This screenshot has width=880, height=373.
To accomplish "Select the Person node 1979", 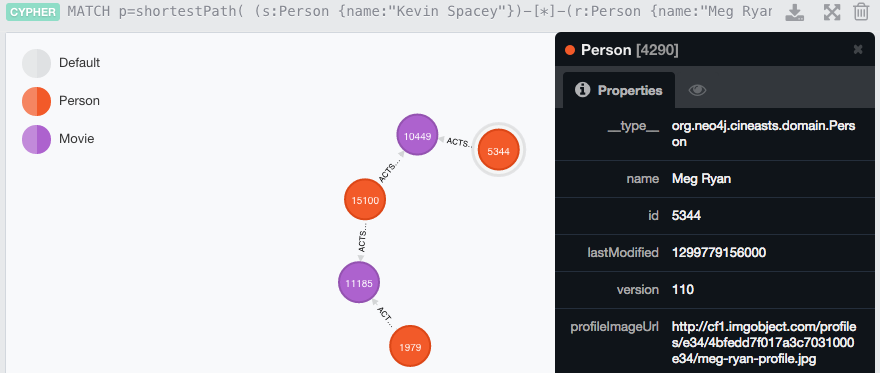I will click(x=410, y=346).
